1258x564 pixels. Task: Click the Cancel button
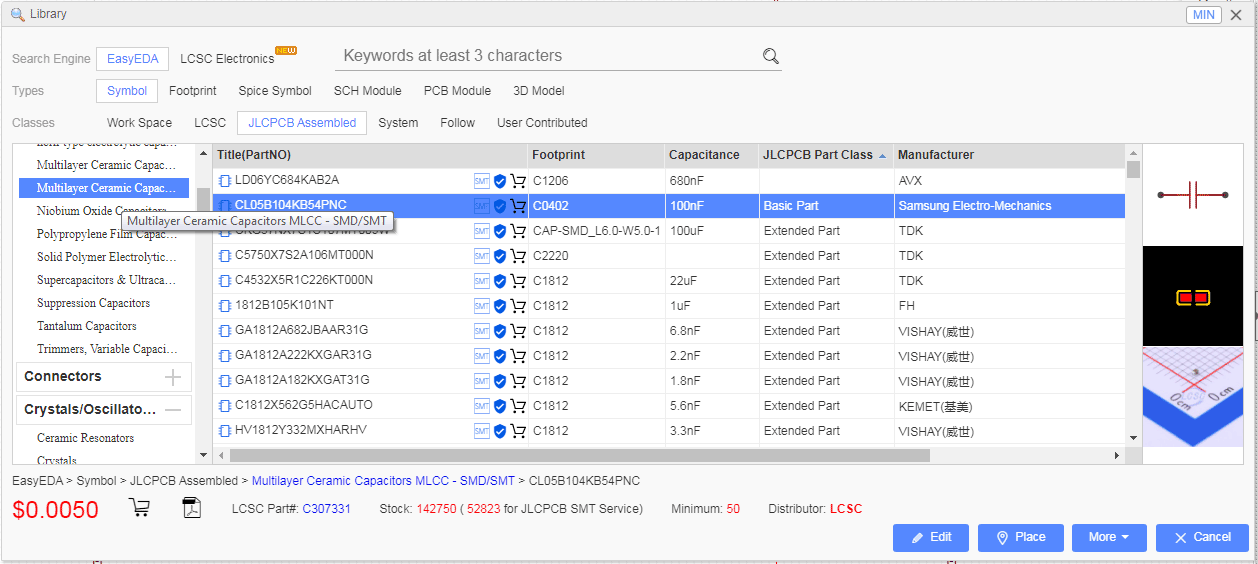pos(1202,537)
